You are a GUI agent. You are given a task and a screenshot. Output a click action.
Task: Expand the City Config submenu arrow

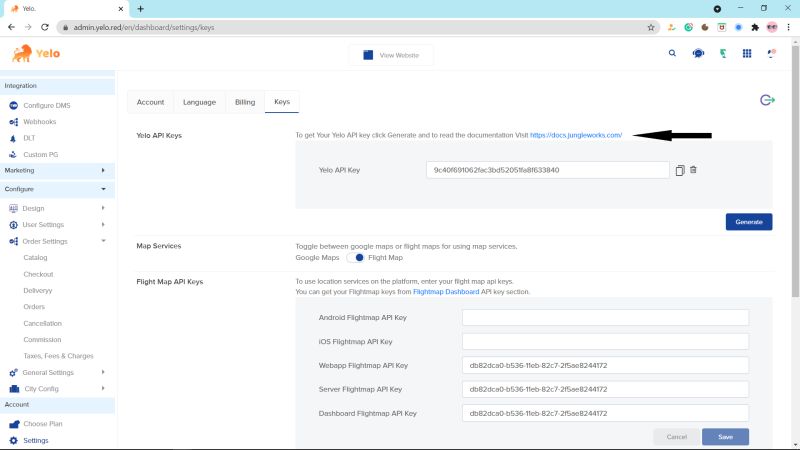pos(103,389)
